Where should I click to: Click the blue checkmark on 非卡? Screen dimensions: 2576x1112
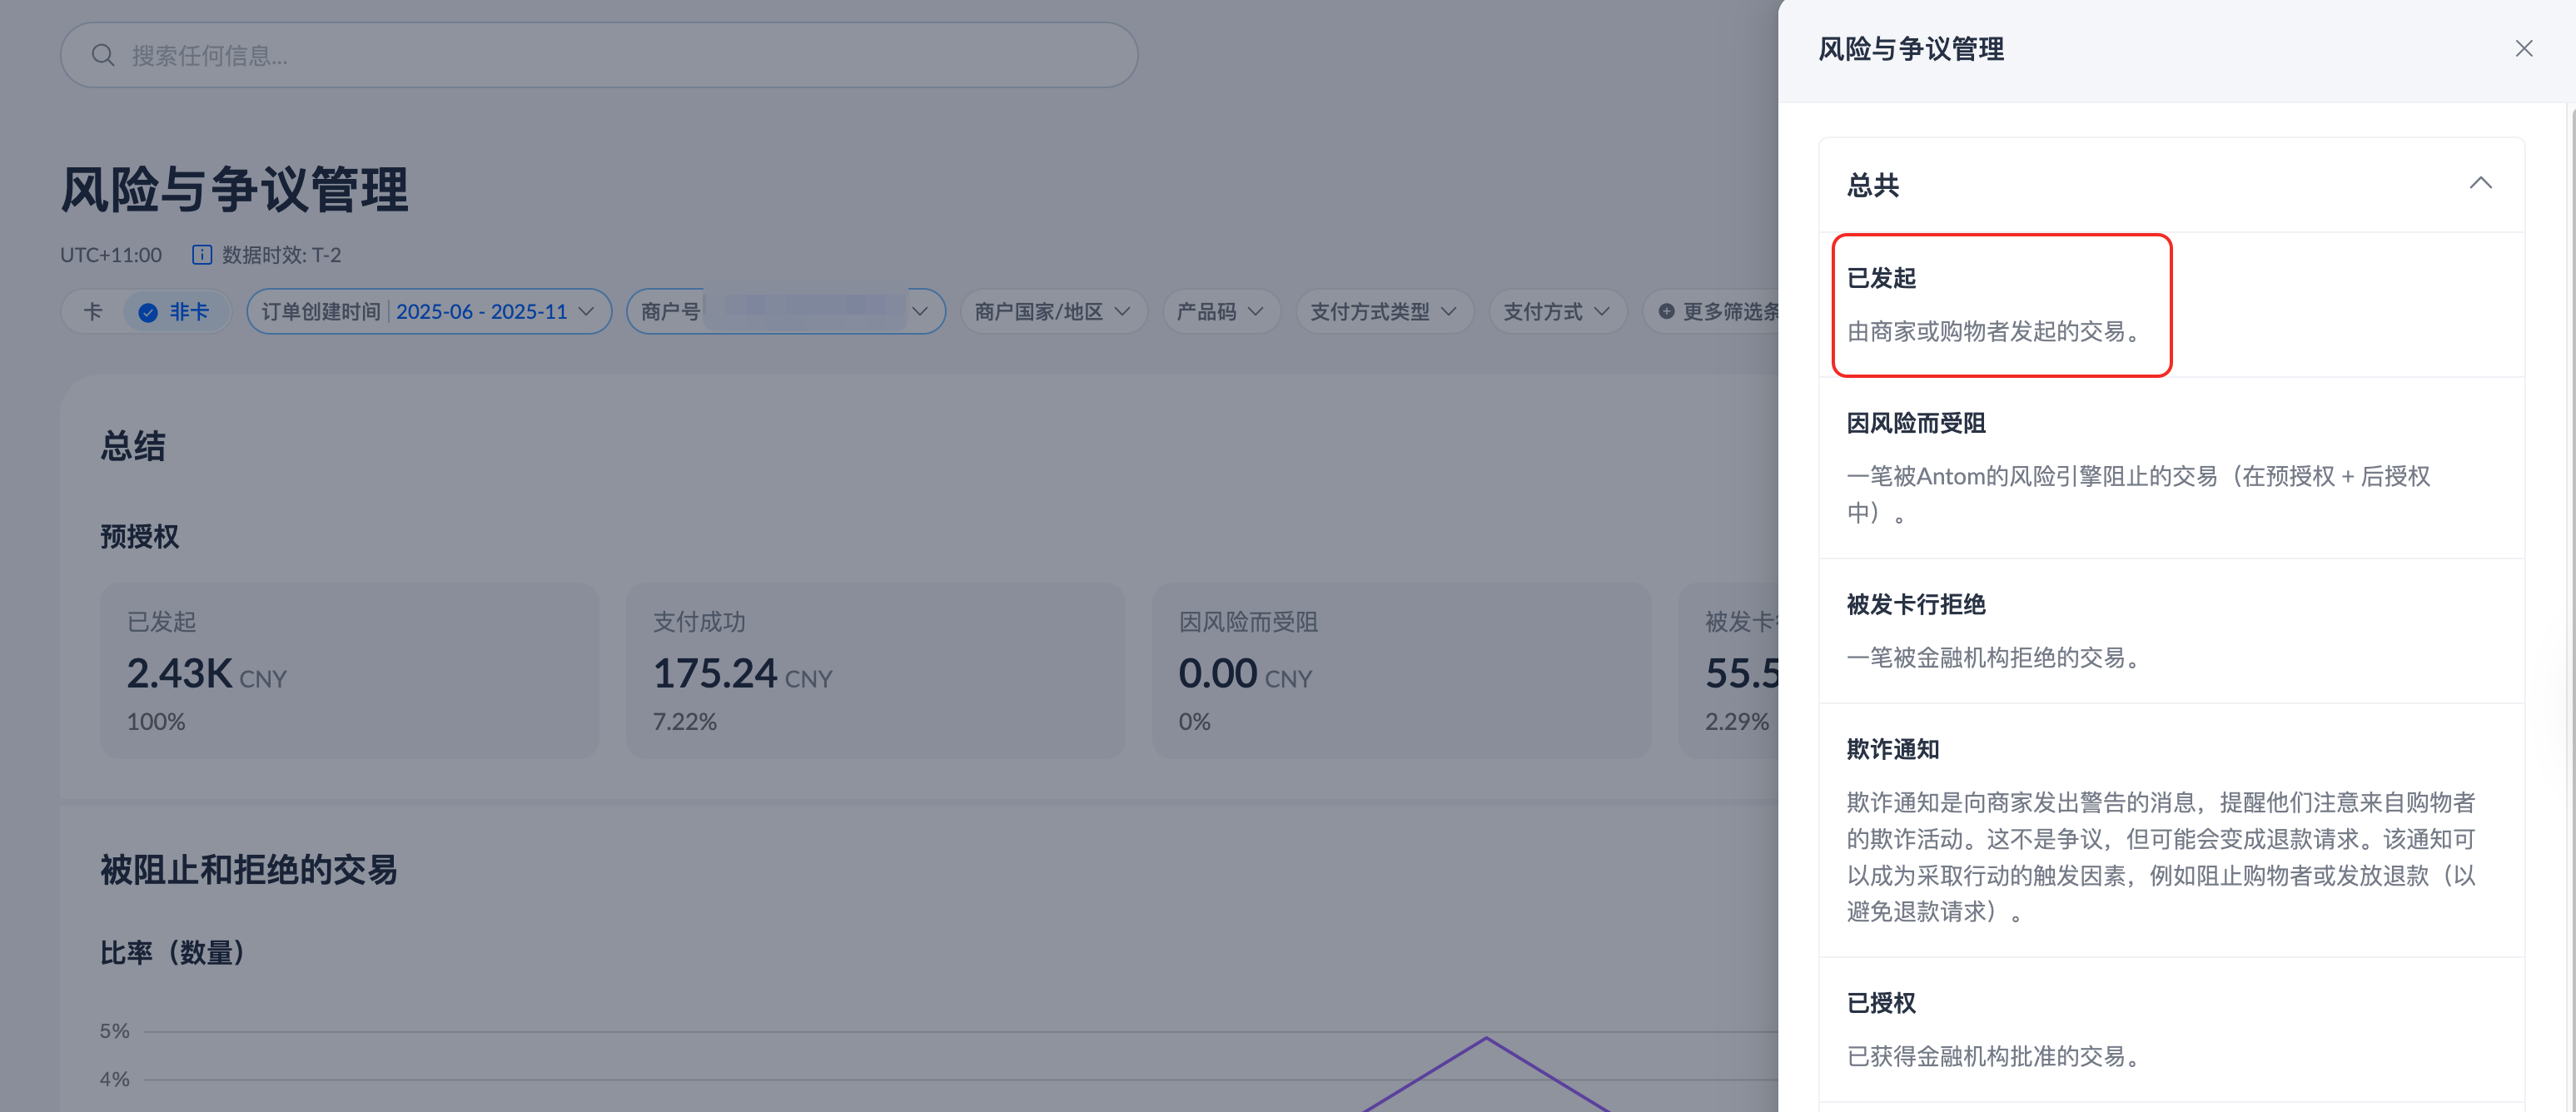[x=148, y=313]
